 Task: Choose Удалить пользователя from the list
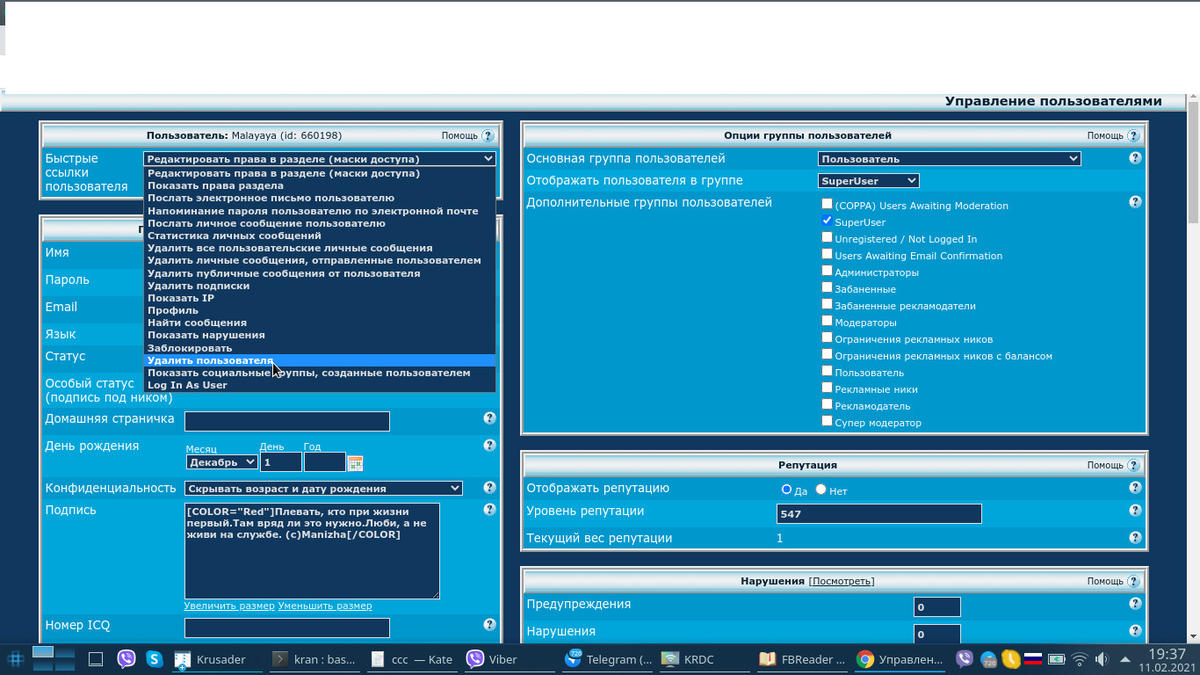click(320, 360)
